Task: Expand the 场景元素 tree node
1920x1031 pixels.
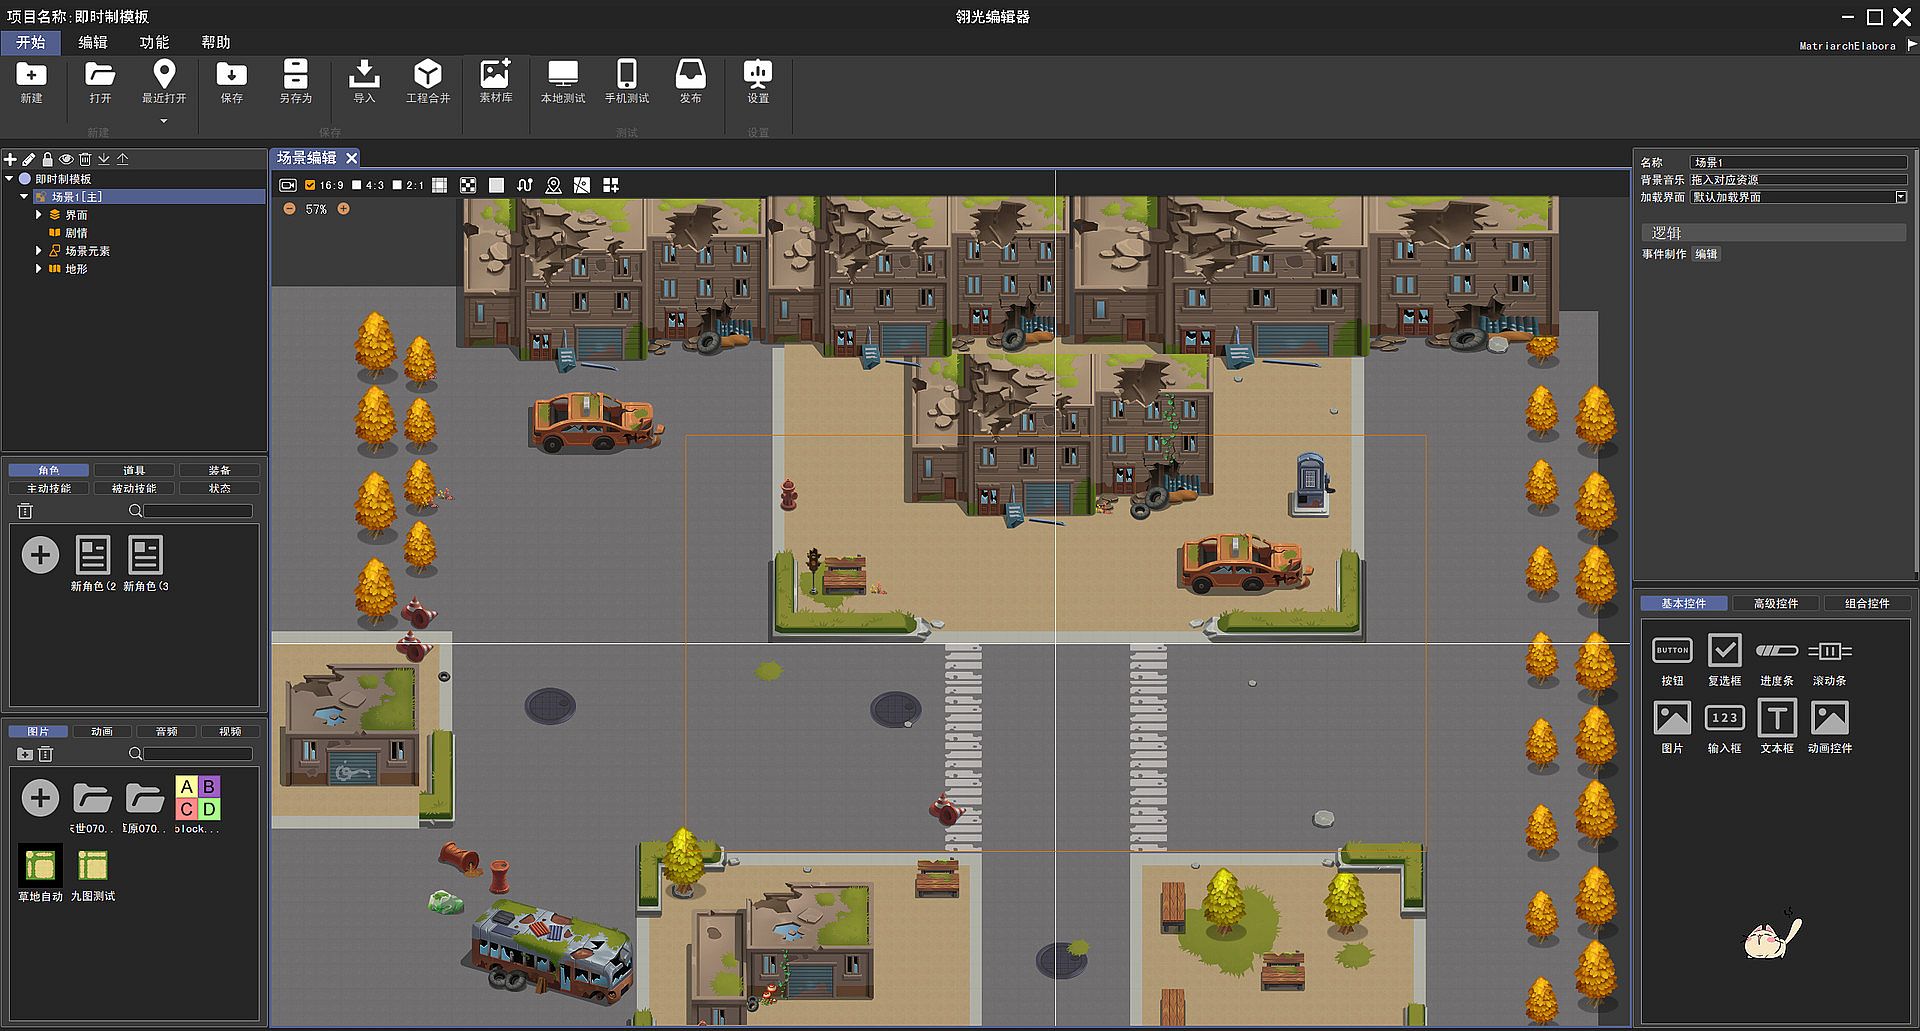Action: coord(39,251)
